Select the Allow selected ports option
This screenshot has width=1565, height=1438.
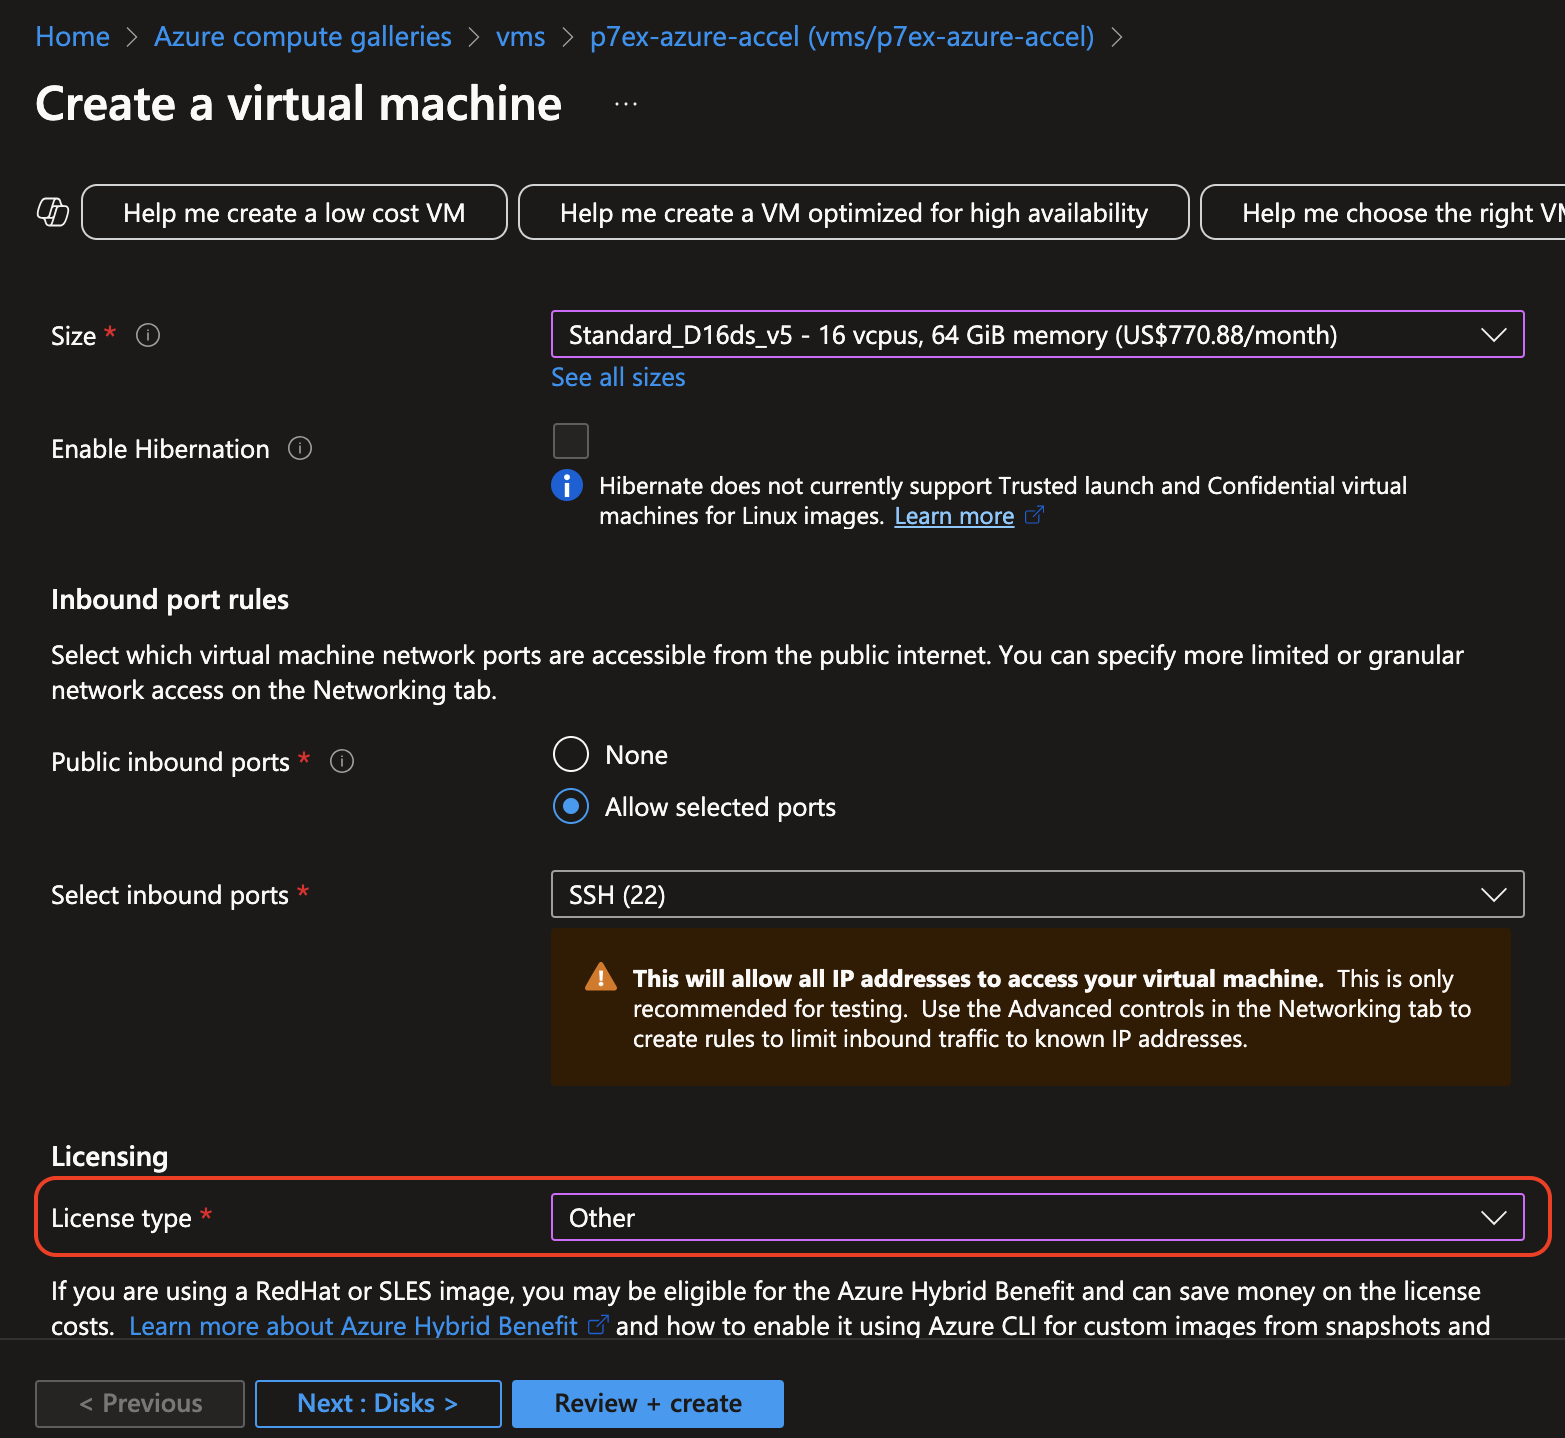[x=571, y=806]
